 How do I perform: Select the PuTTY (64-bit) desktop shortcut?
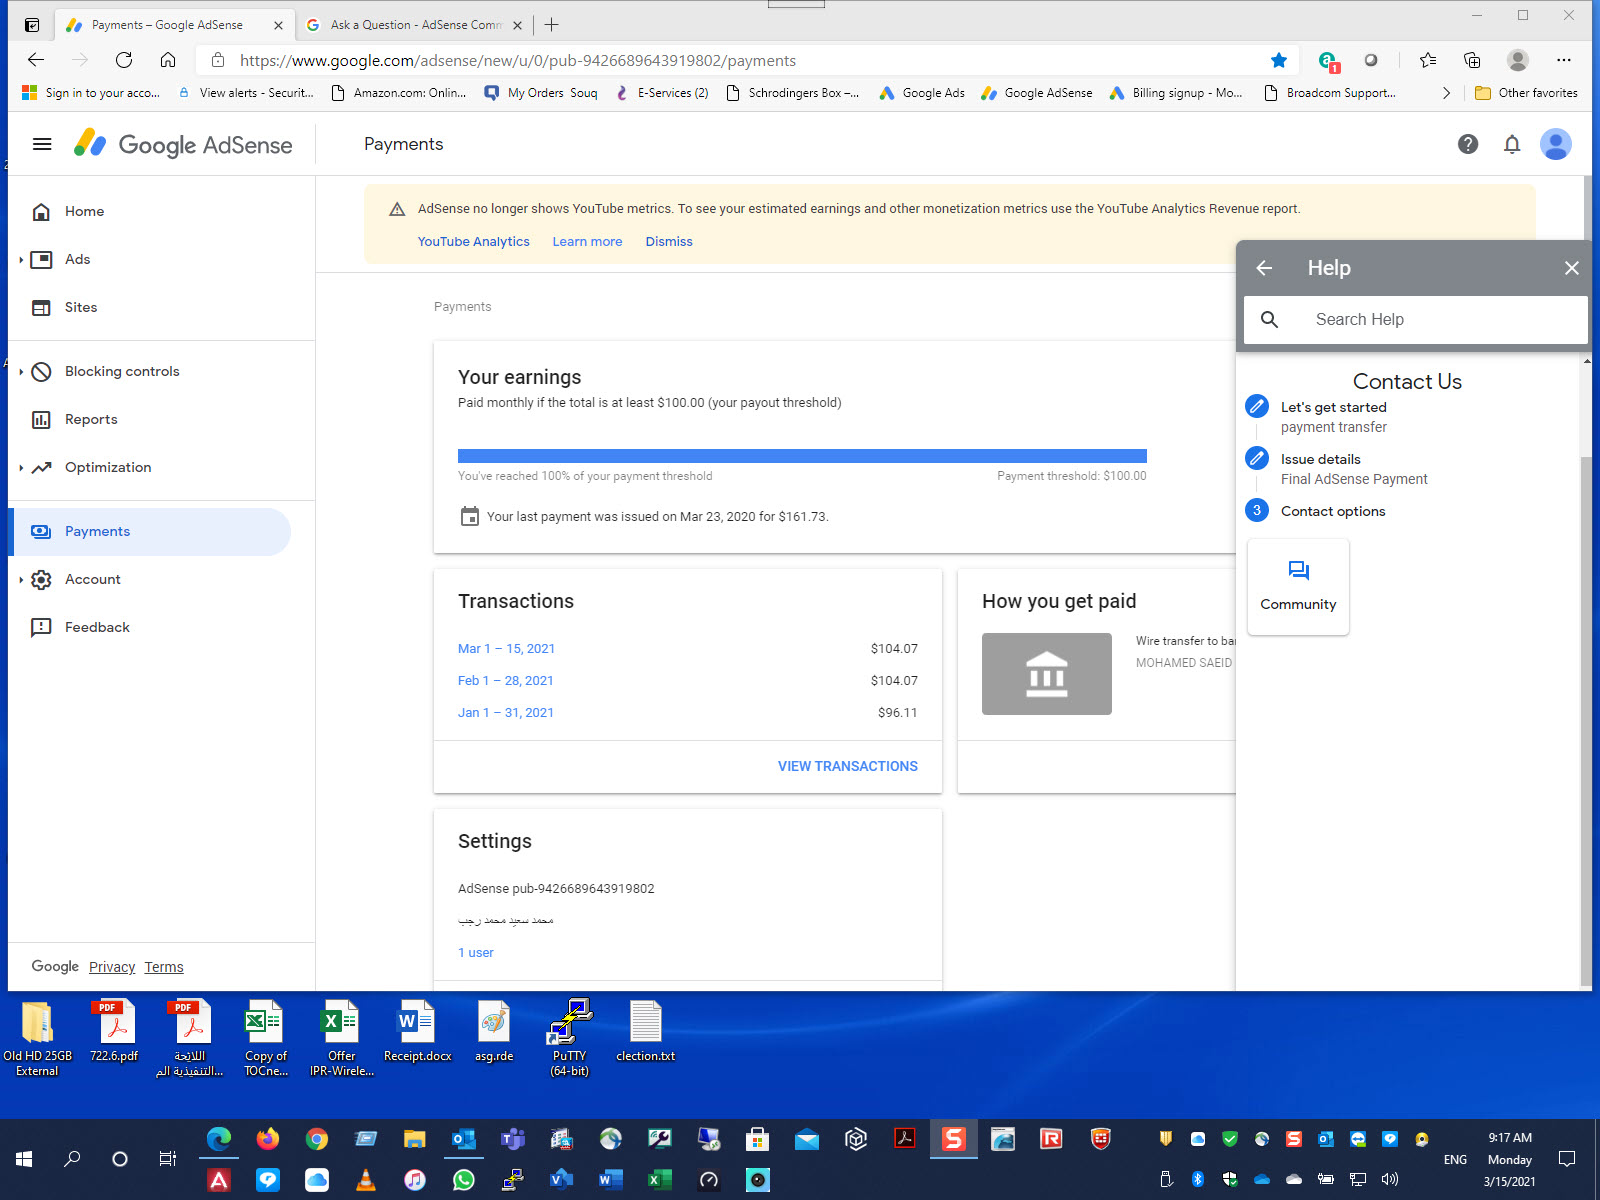point(570,1038)
